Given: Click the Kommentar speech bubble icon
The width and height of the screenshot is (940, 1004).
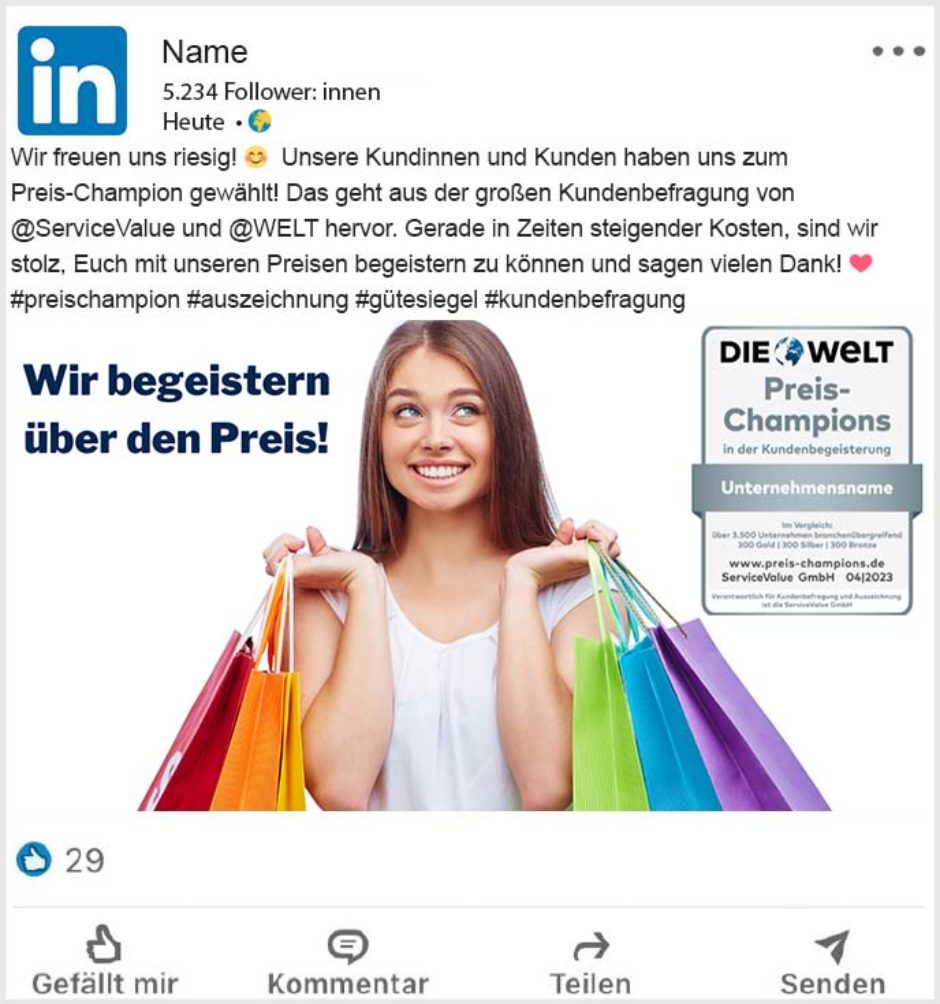Looking at the screenshot, I should (348, 946).
